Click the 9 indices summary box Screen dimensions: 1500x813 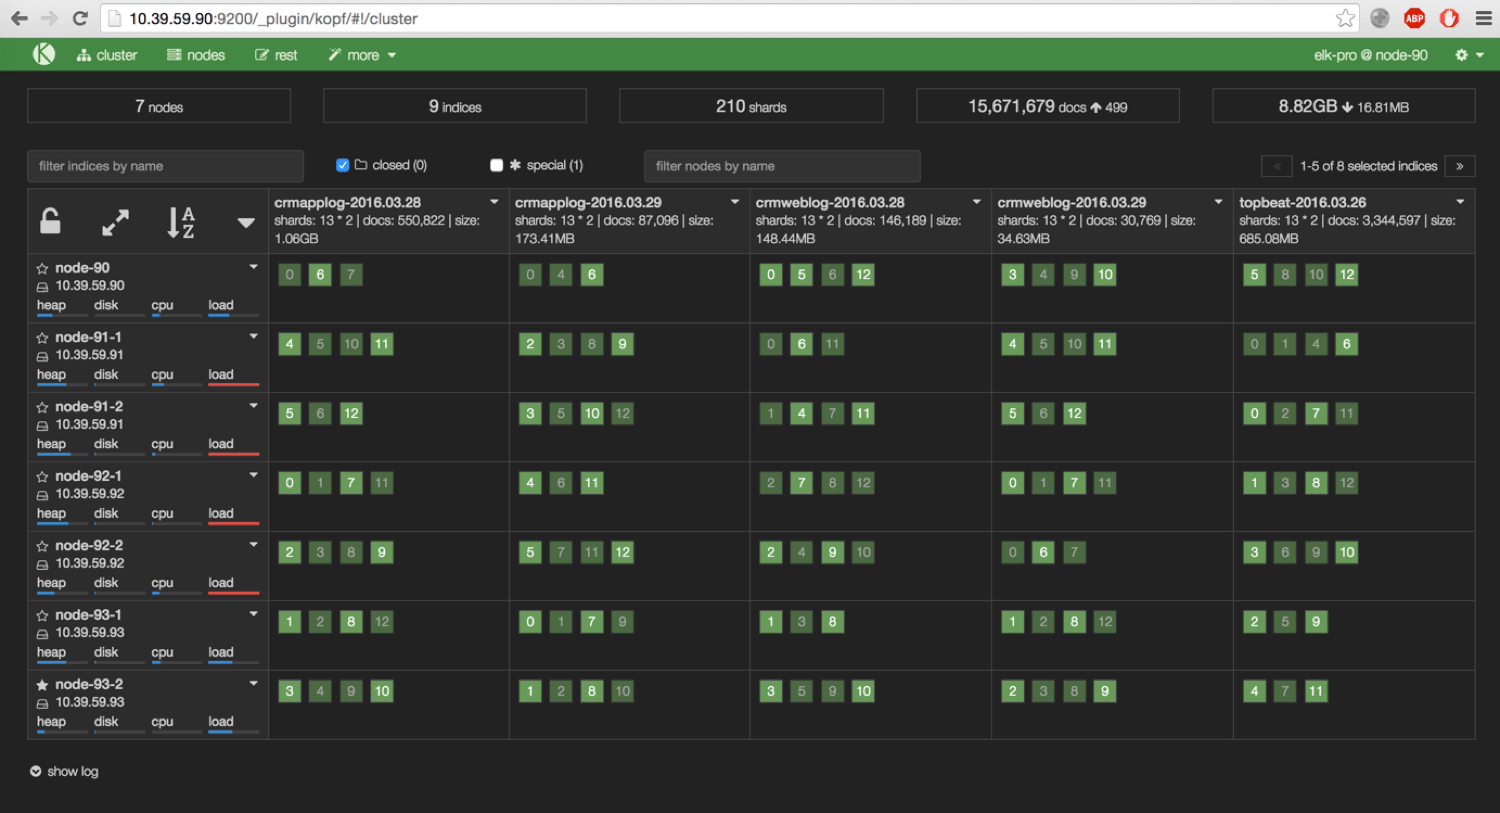455,106
